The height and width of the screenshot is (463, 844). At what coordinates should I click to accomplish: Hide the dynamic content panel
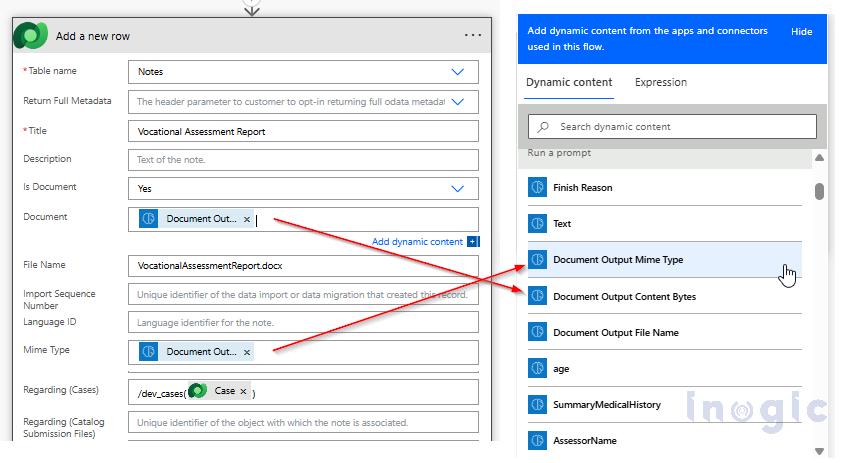(801, 32)
